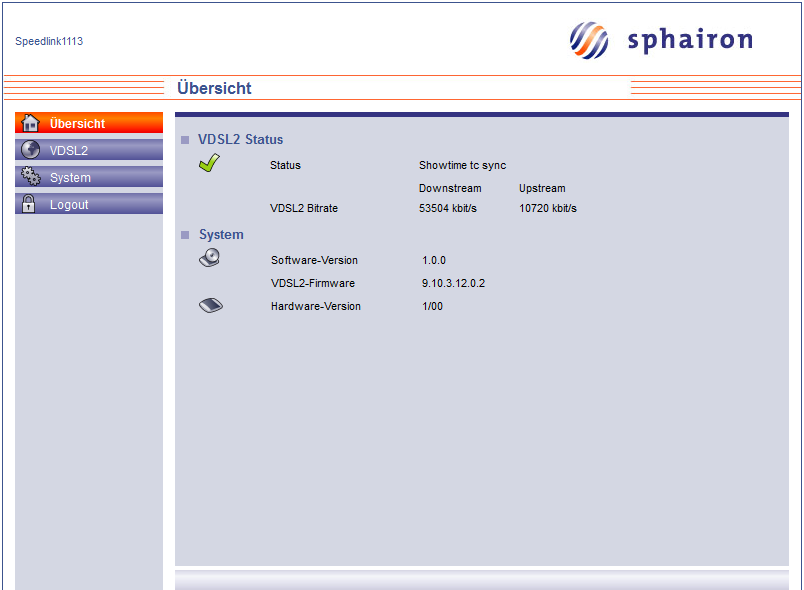Screen dimensions: 804x590
Task: Click the Showtime tc sync status text
Action: (462, 165)
